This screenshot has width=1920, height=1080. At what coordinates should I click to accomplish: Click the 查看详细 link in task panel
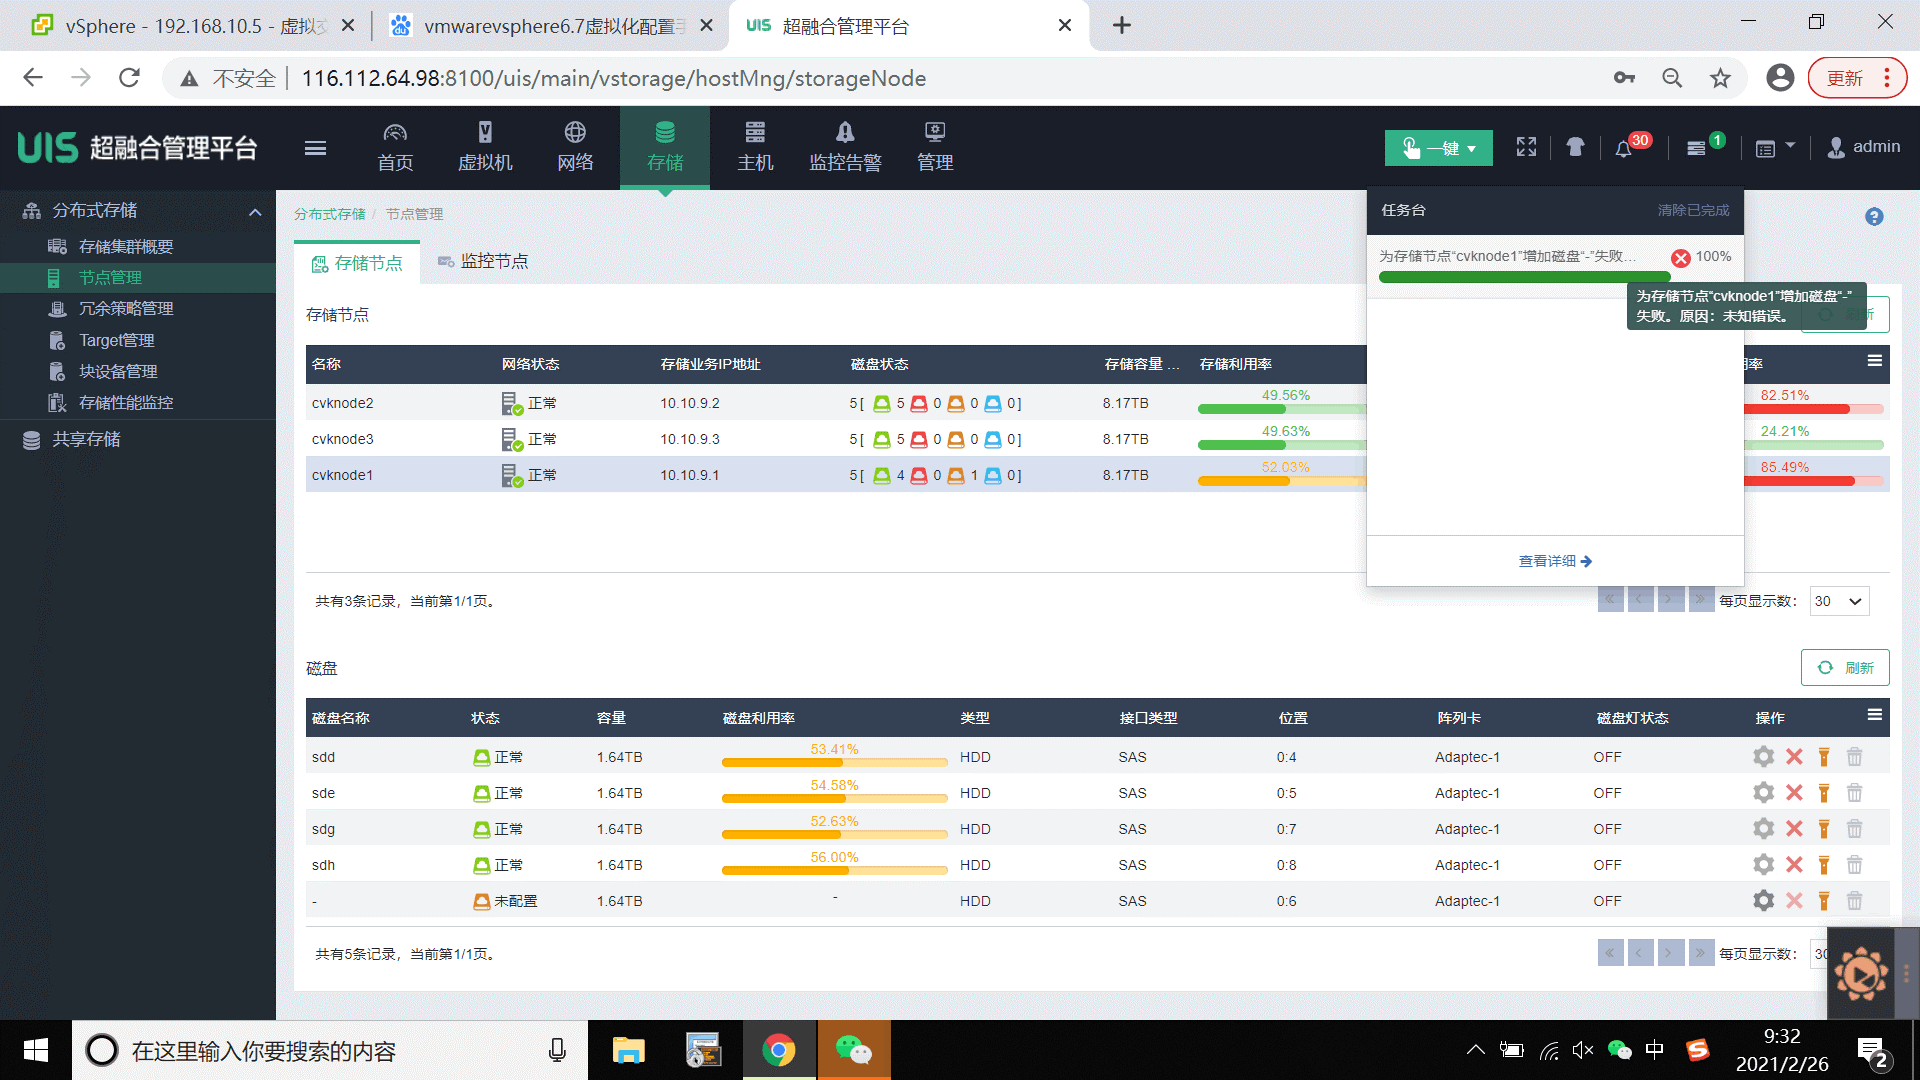click(x=1554, y=561)
